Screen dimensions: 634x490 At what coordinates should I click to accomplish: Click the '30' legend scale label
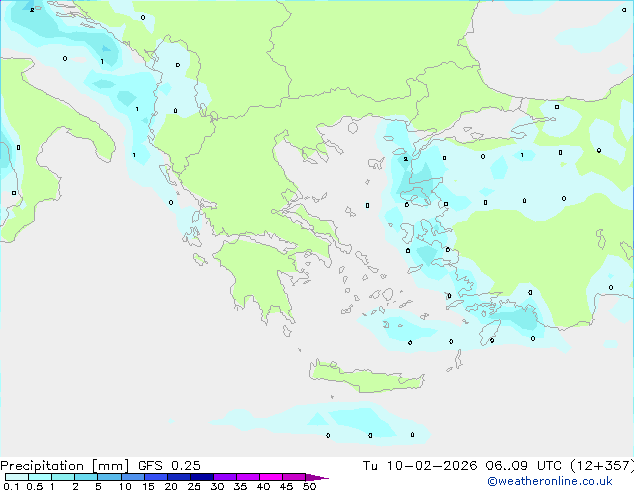tap(217, 486)
